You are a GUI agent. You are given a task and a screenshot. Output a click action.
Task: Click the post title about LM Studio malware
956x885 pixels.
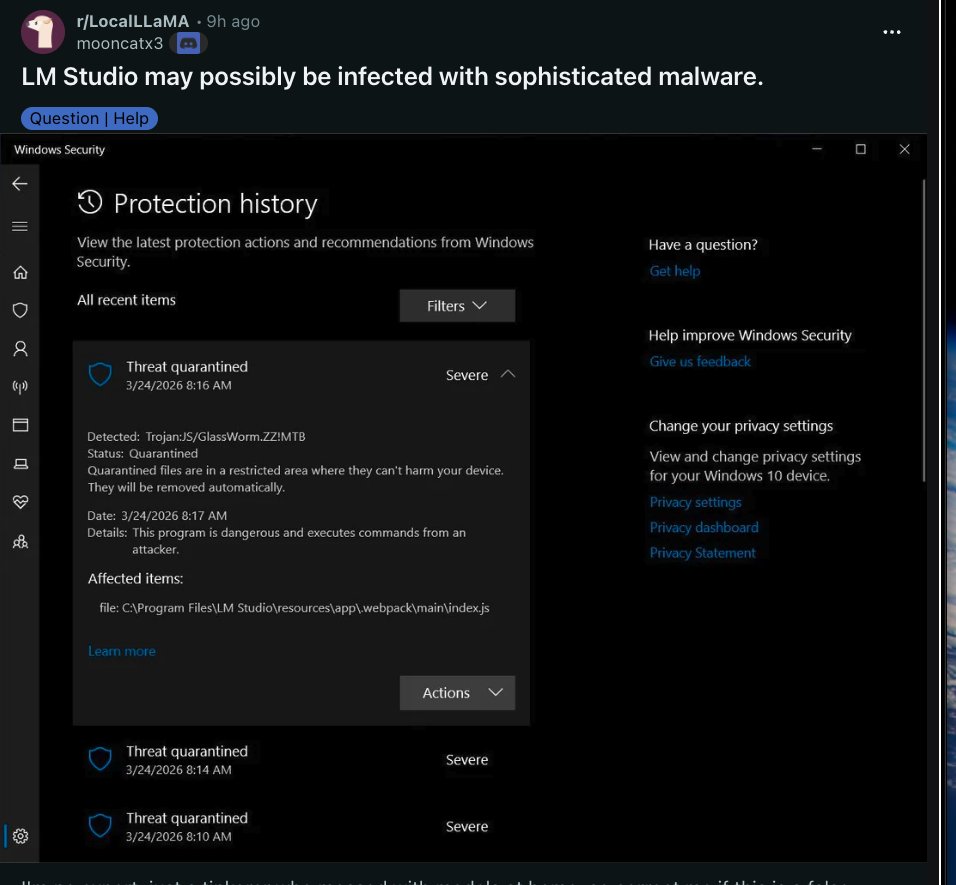point(392,77)
